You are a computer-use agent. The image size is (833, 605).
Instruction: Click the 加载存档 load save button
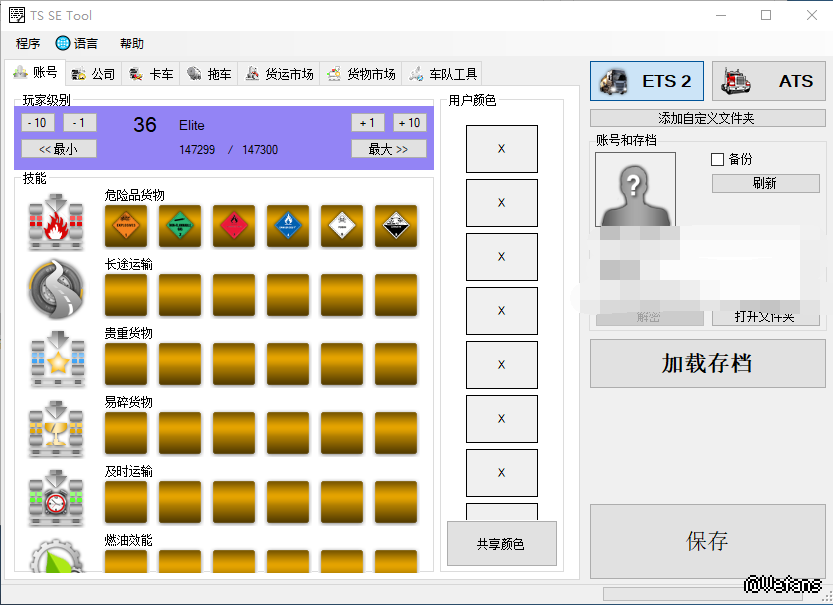tap(706, 364)
